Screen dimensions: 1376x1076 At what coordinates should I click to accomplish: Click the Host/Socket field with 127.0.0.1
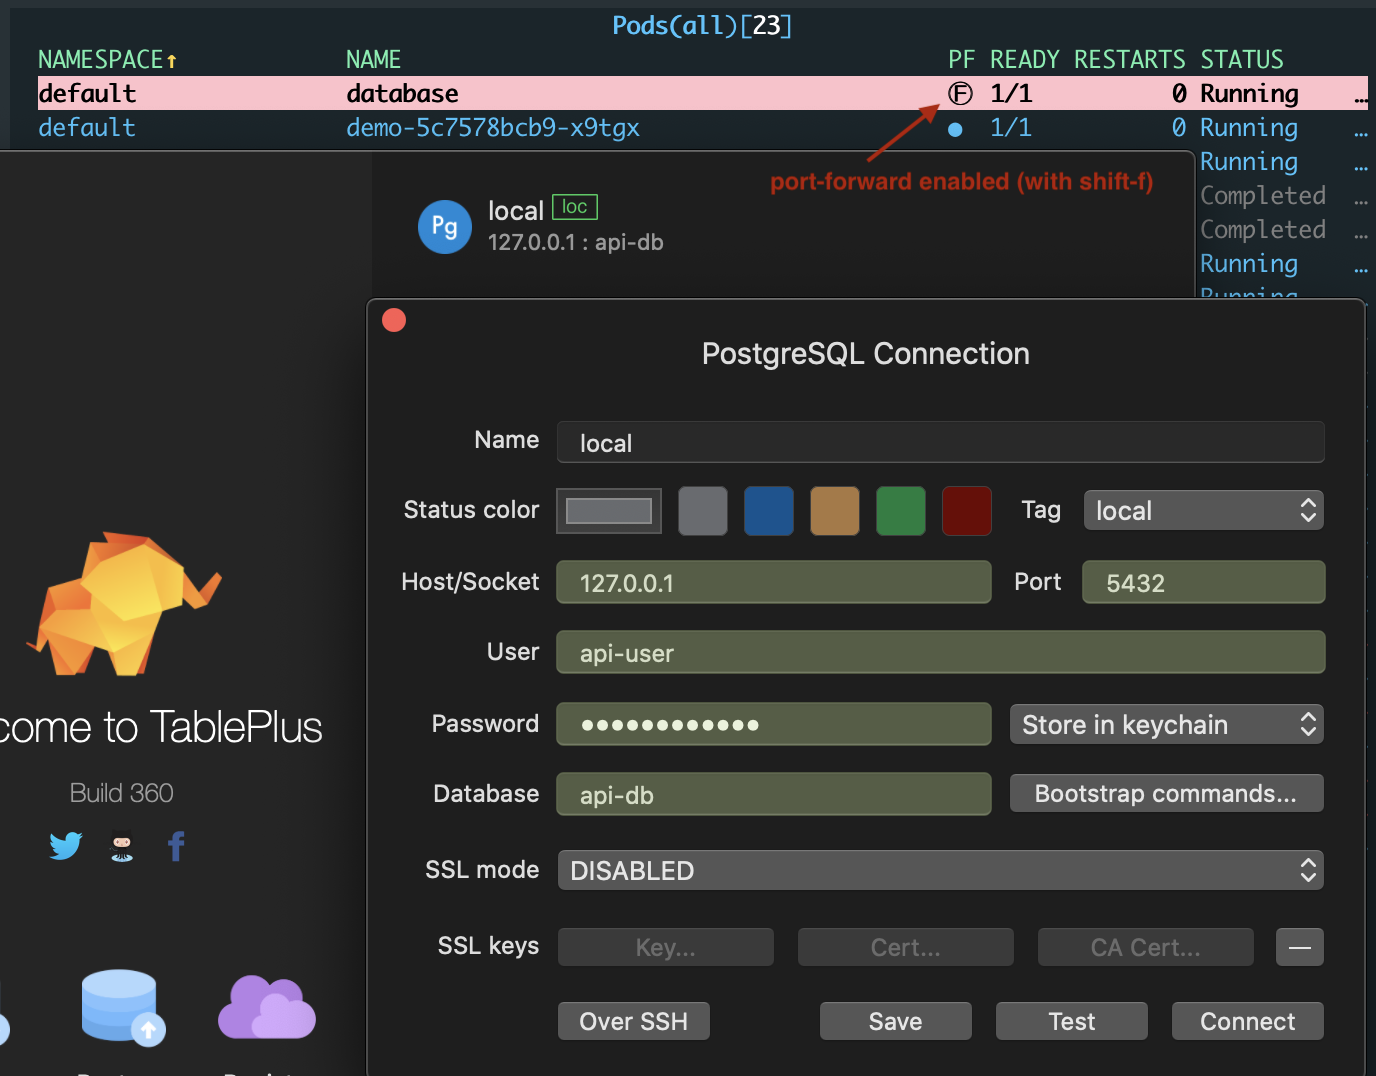point(774,582)
